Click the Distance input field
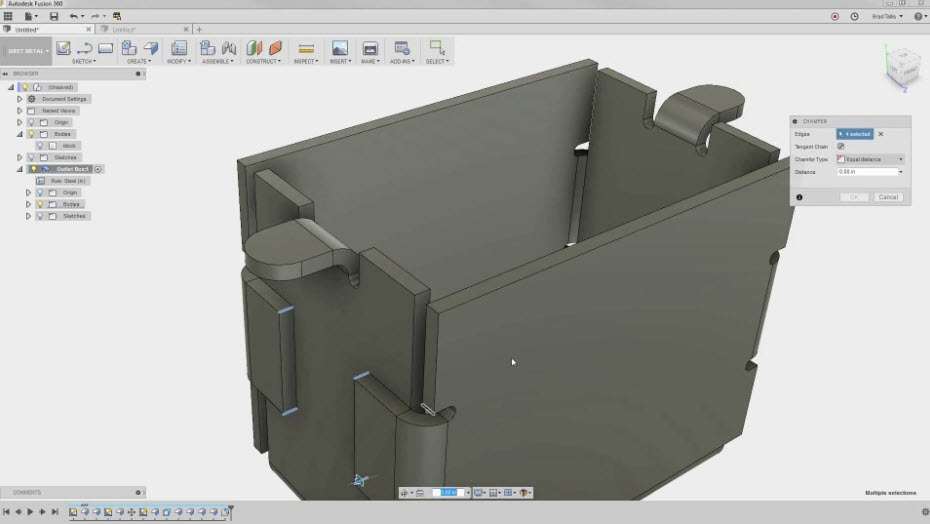This screenshot has width=930, height=524. pyautogui.click(x=866, y=172)
